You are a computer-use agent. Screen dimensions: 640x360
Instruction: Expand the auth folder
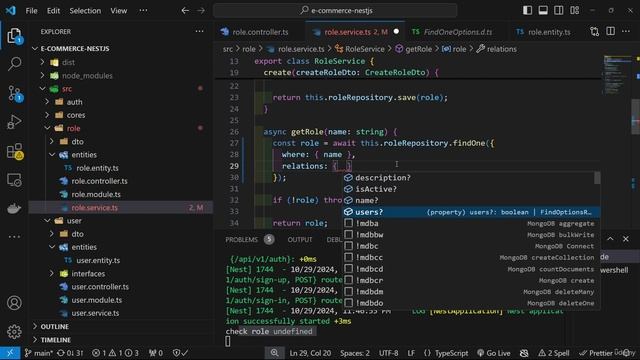[47, 102]
